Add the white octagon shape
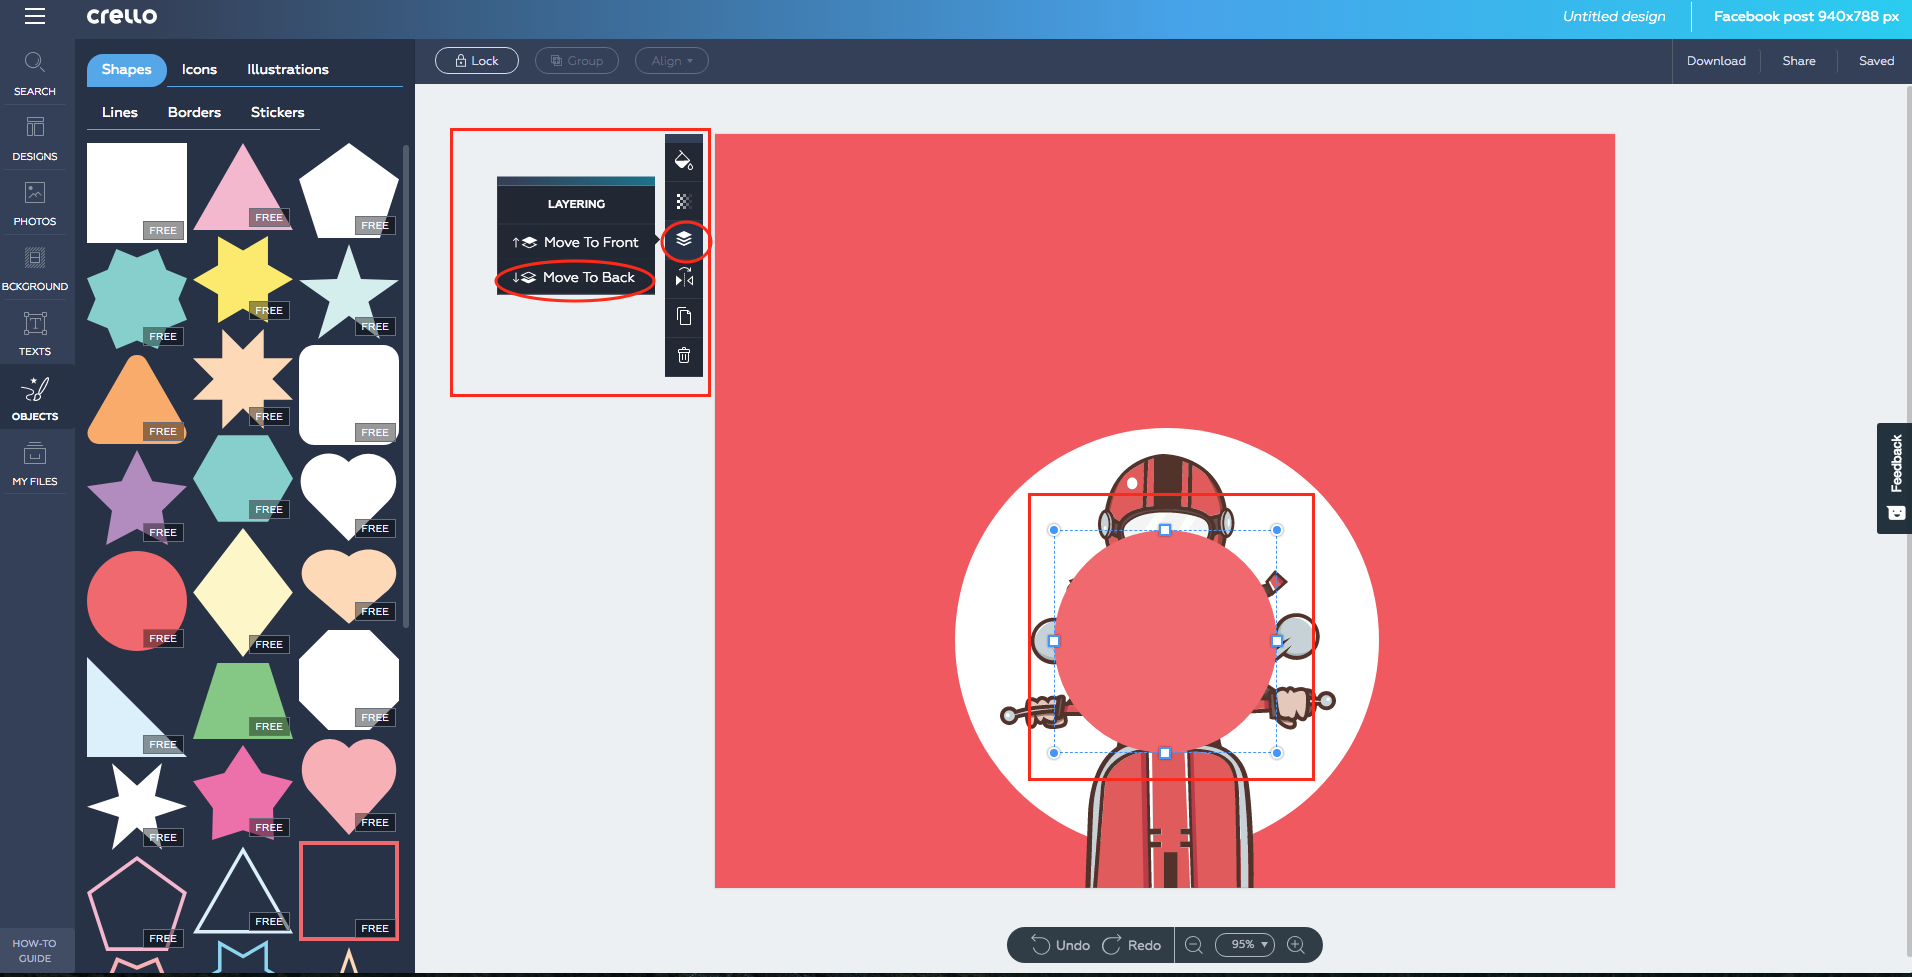The width and height of the screenshot is (1912, 977). point(349,680)
